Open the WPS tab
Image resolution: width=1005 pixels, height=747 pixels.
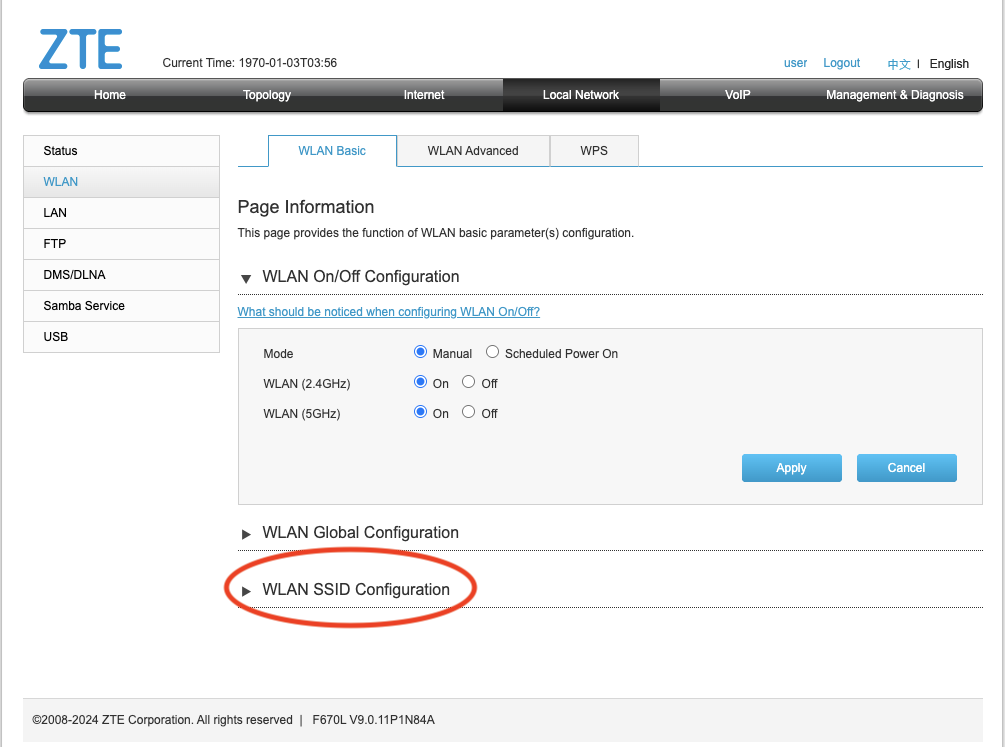click(594, 150)
